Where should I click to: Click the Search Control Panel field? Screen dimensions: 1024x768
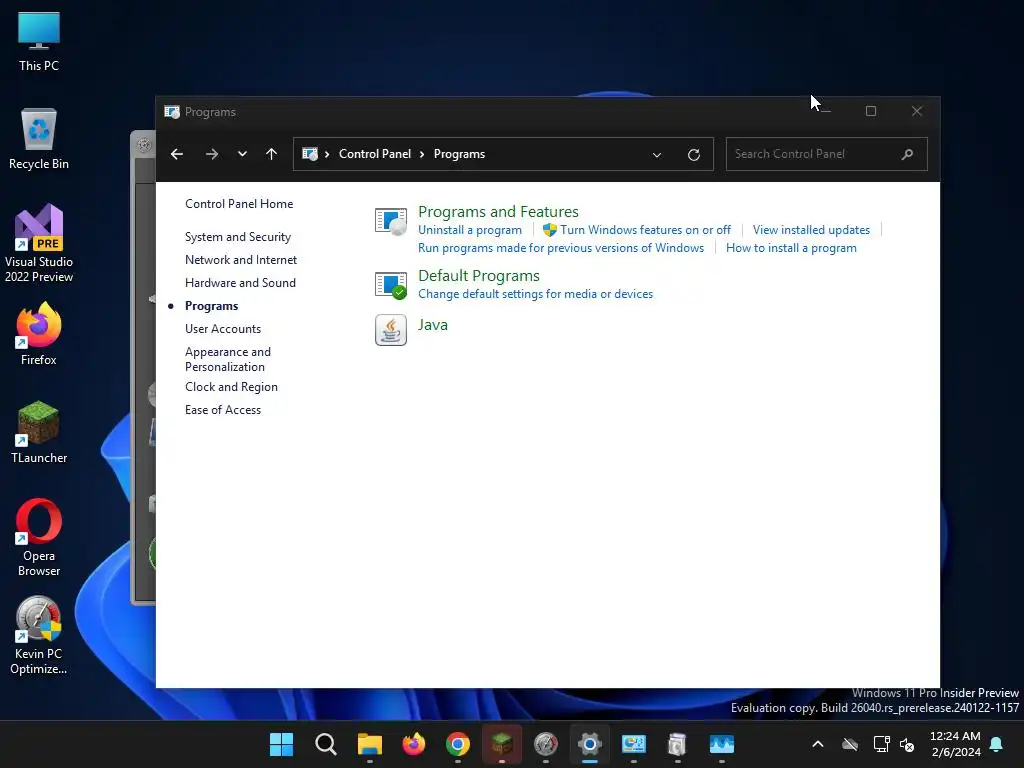point(826,154)
